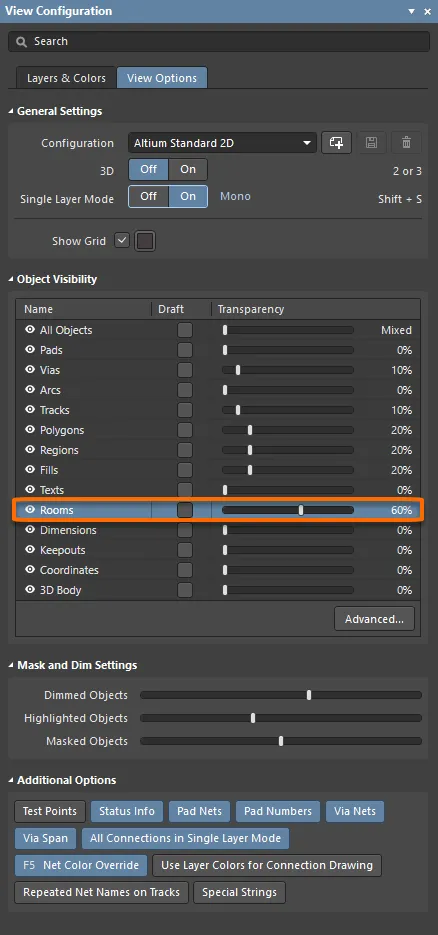Click the create new view configuration icon

[x=337, y=143]
